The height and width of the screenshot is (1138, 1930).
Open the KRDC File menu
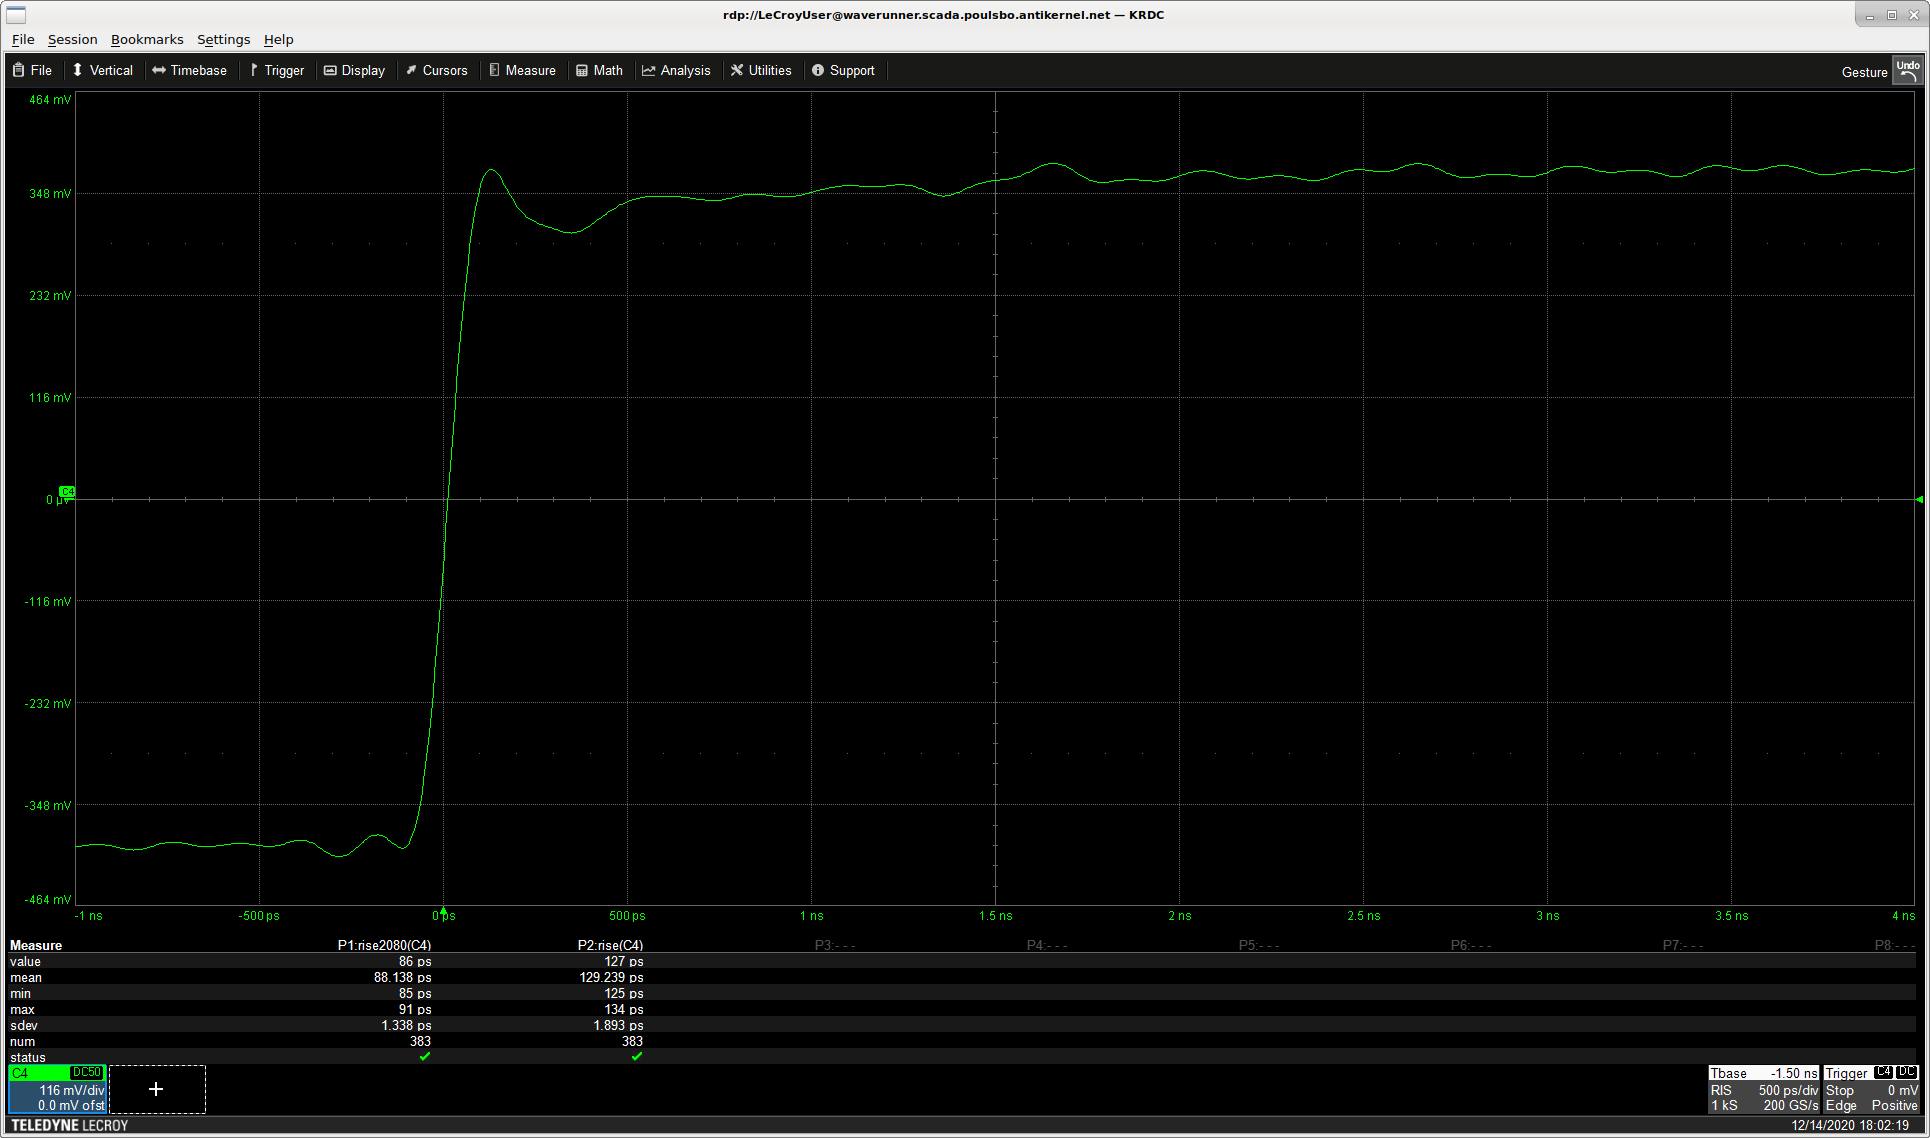pyautogui.click(x=23, y=39)
